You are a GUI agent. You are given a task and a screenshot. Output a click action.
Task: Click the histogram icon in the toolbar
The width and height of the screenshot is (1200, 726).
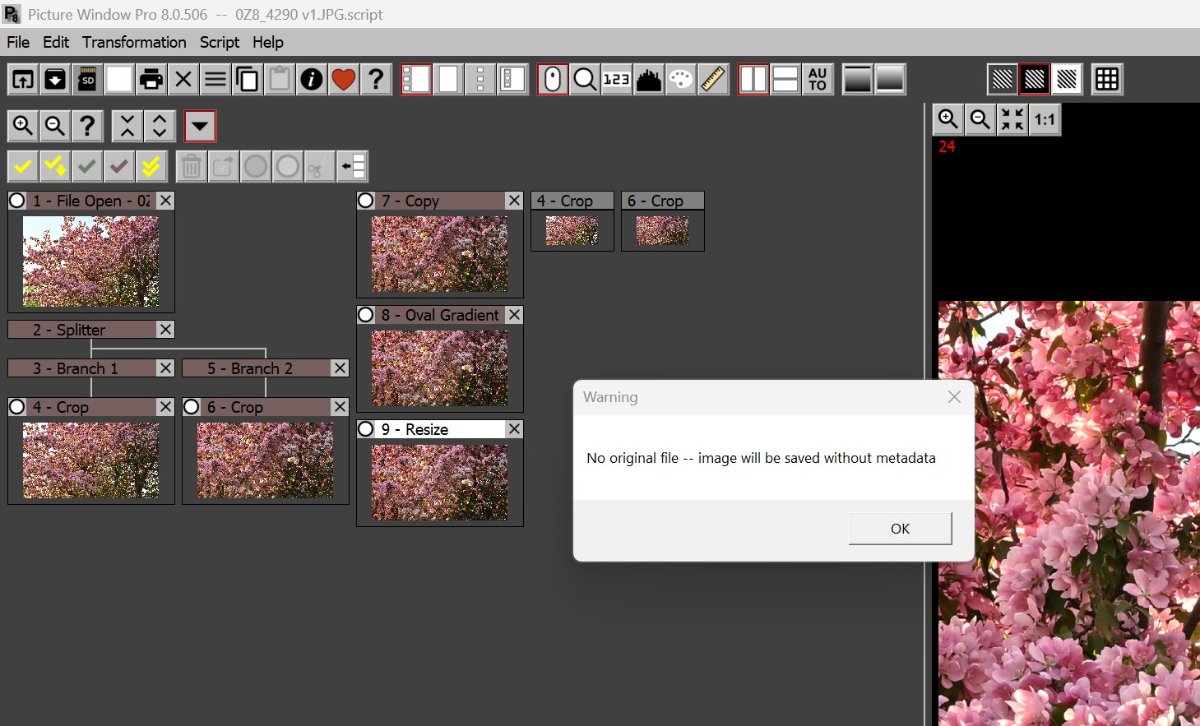(x=649, y=80)
